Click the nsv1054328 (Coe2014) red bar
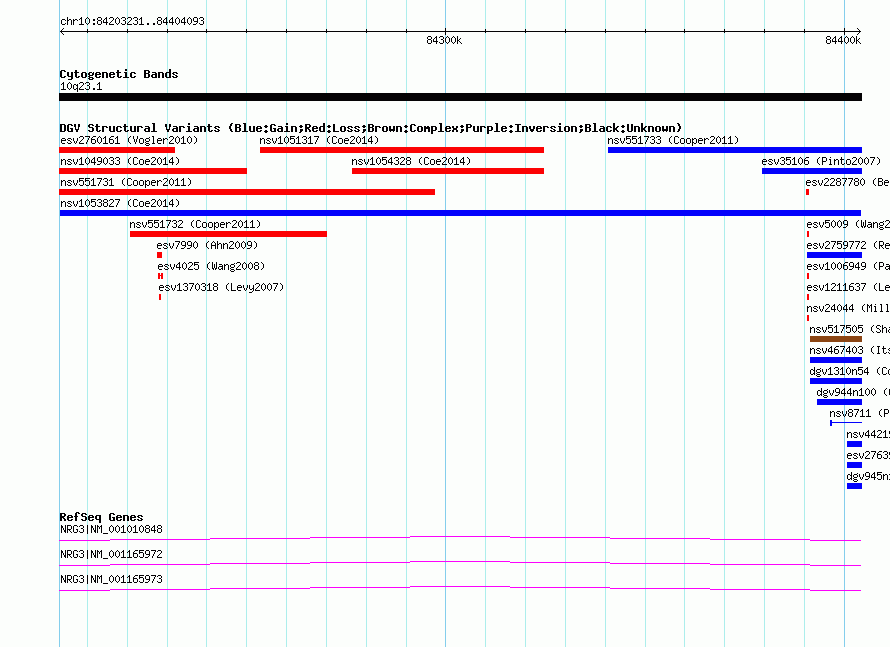 point(448,171)
